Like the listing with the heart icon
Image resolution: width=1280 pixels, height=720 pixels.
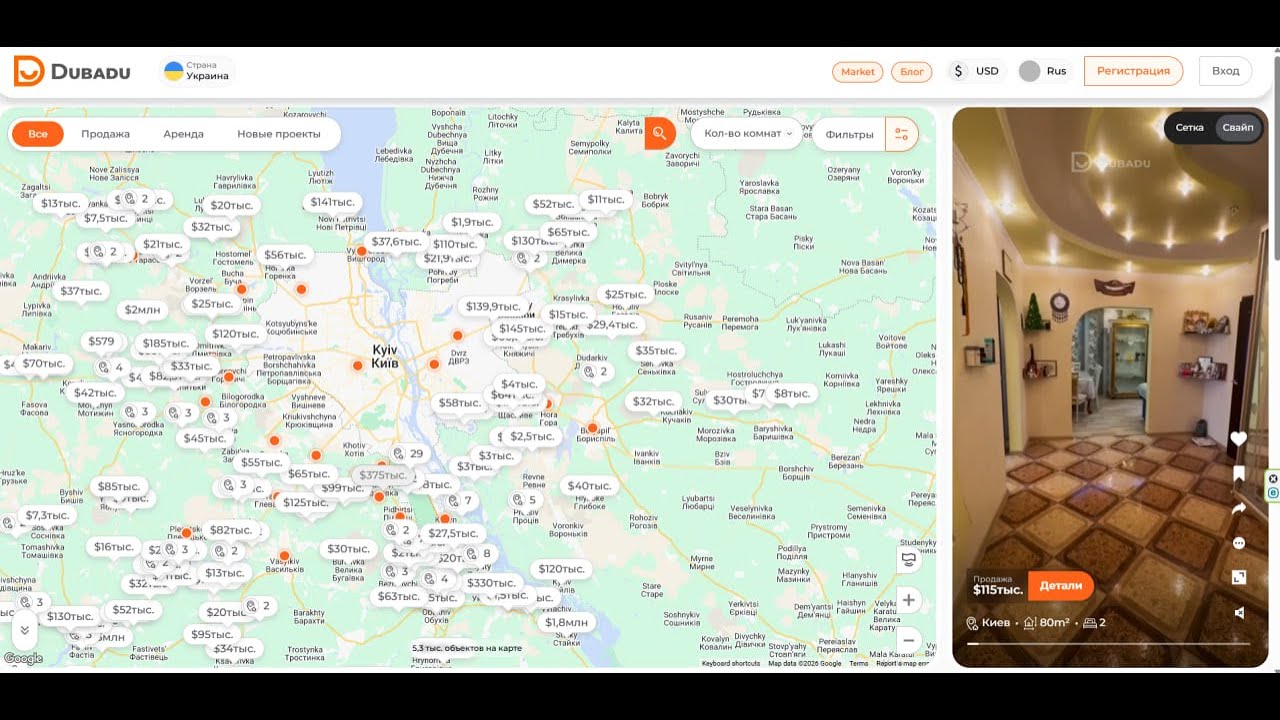[x=1238, y=439]
